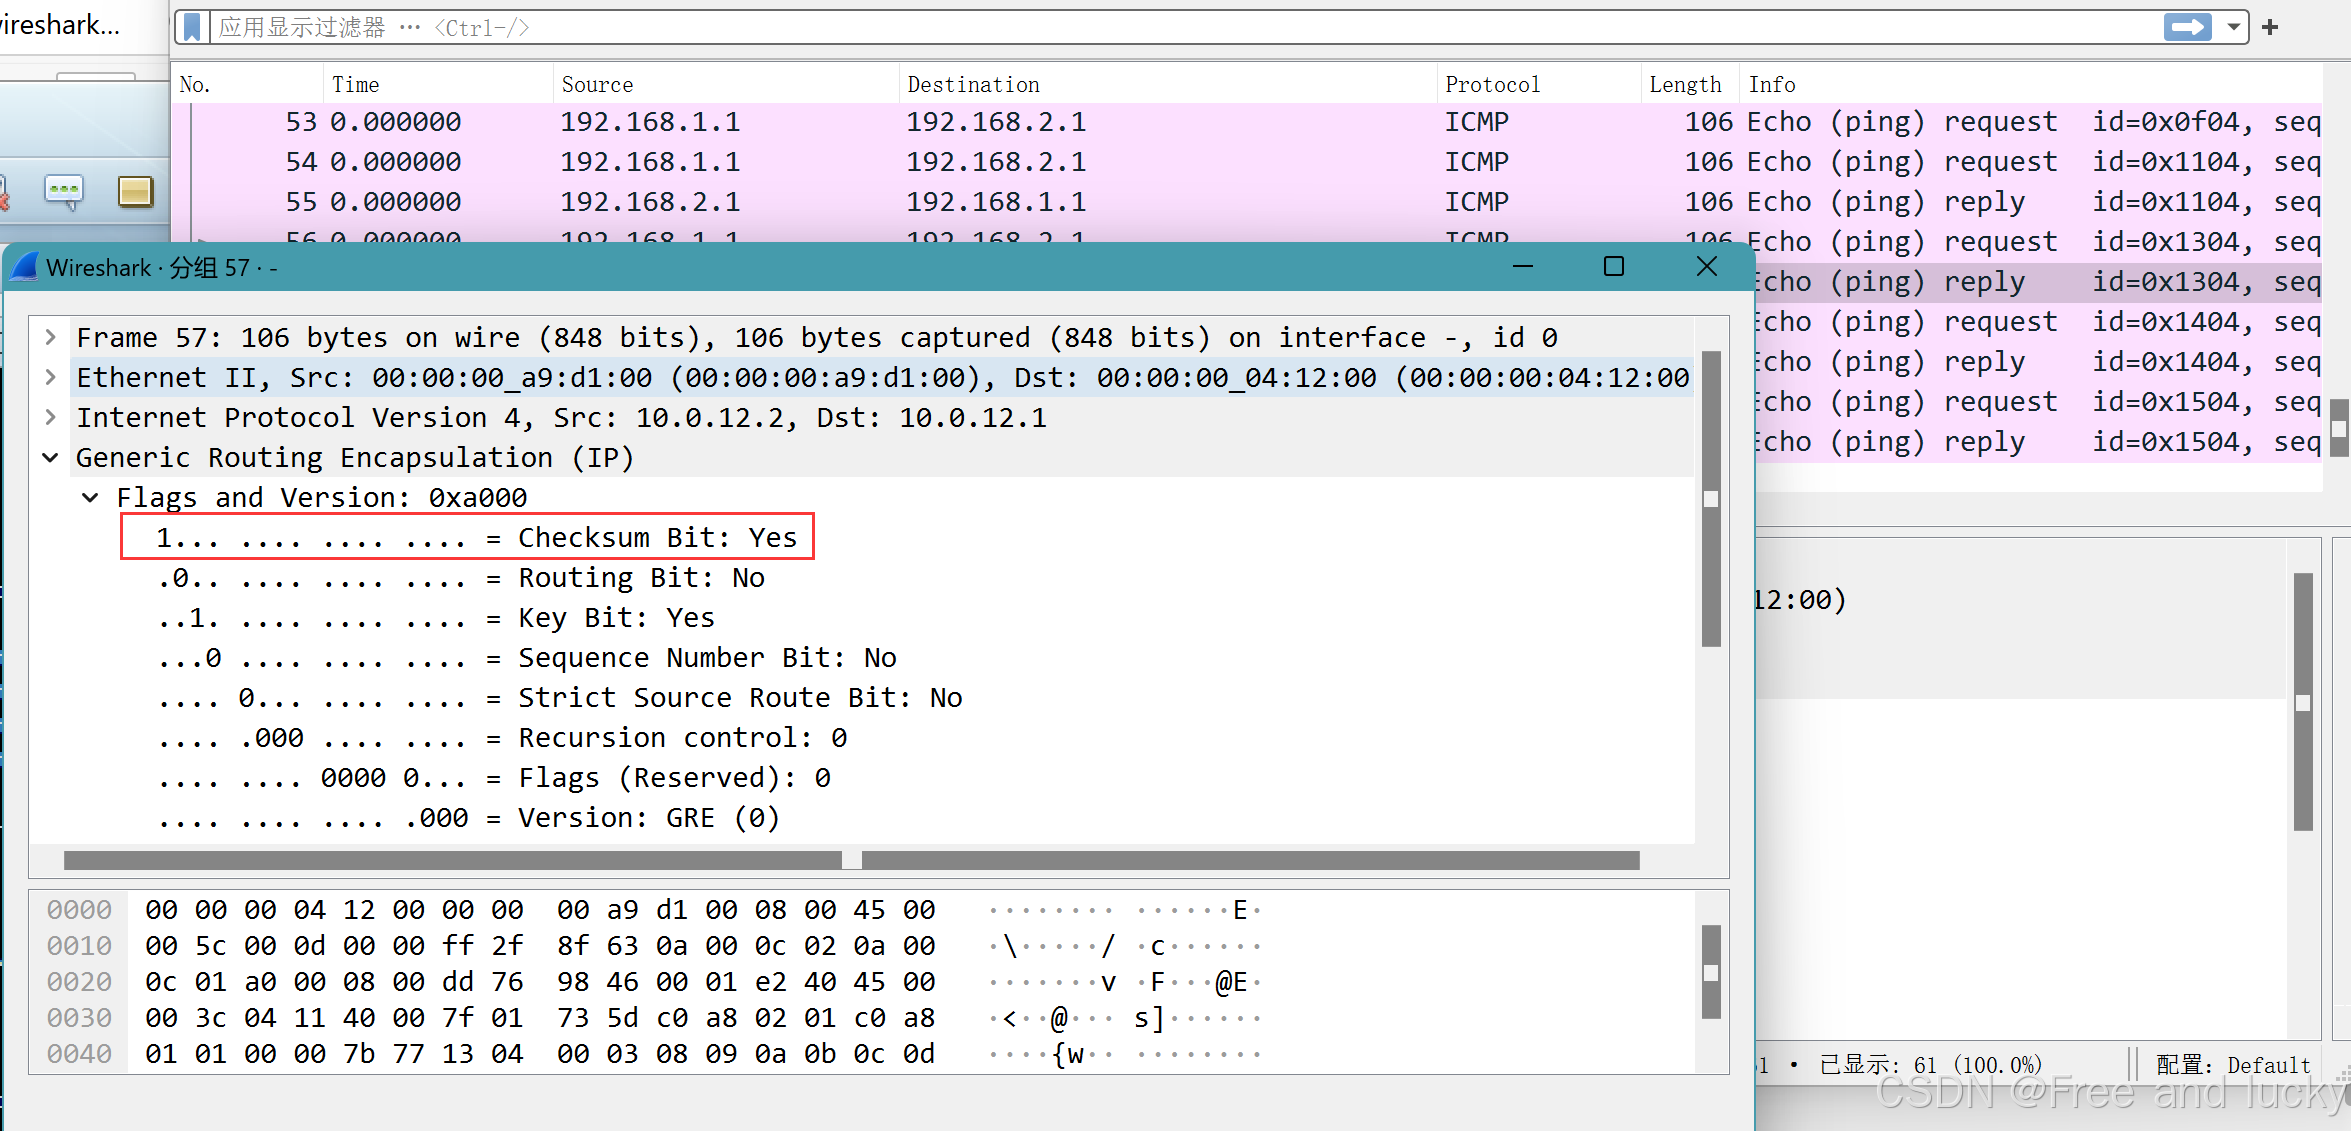This screenshot has width=2351, height=1131.
Task: Collapse the Generic Routing Encapsulation node
Action: point(50,457)
